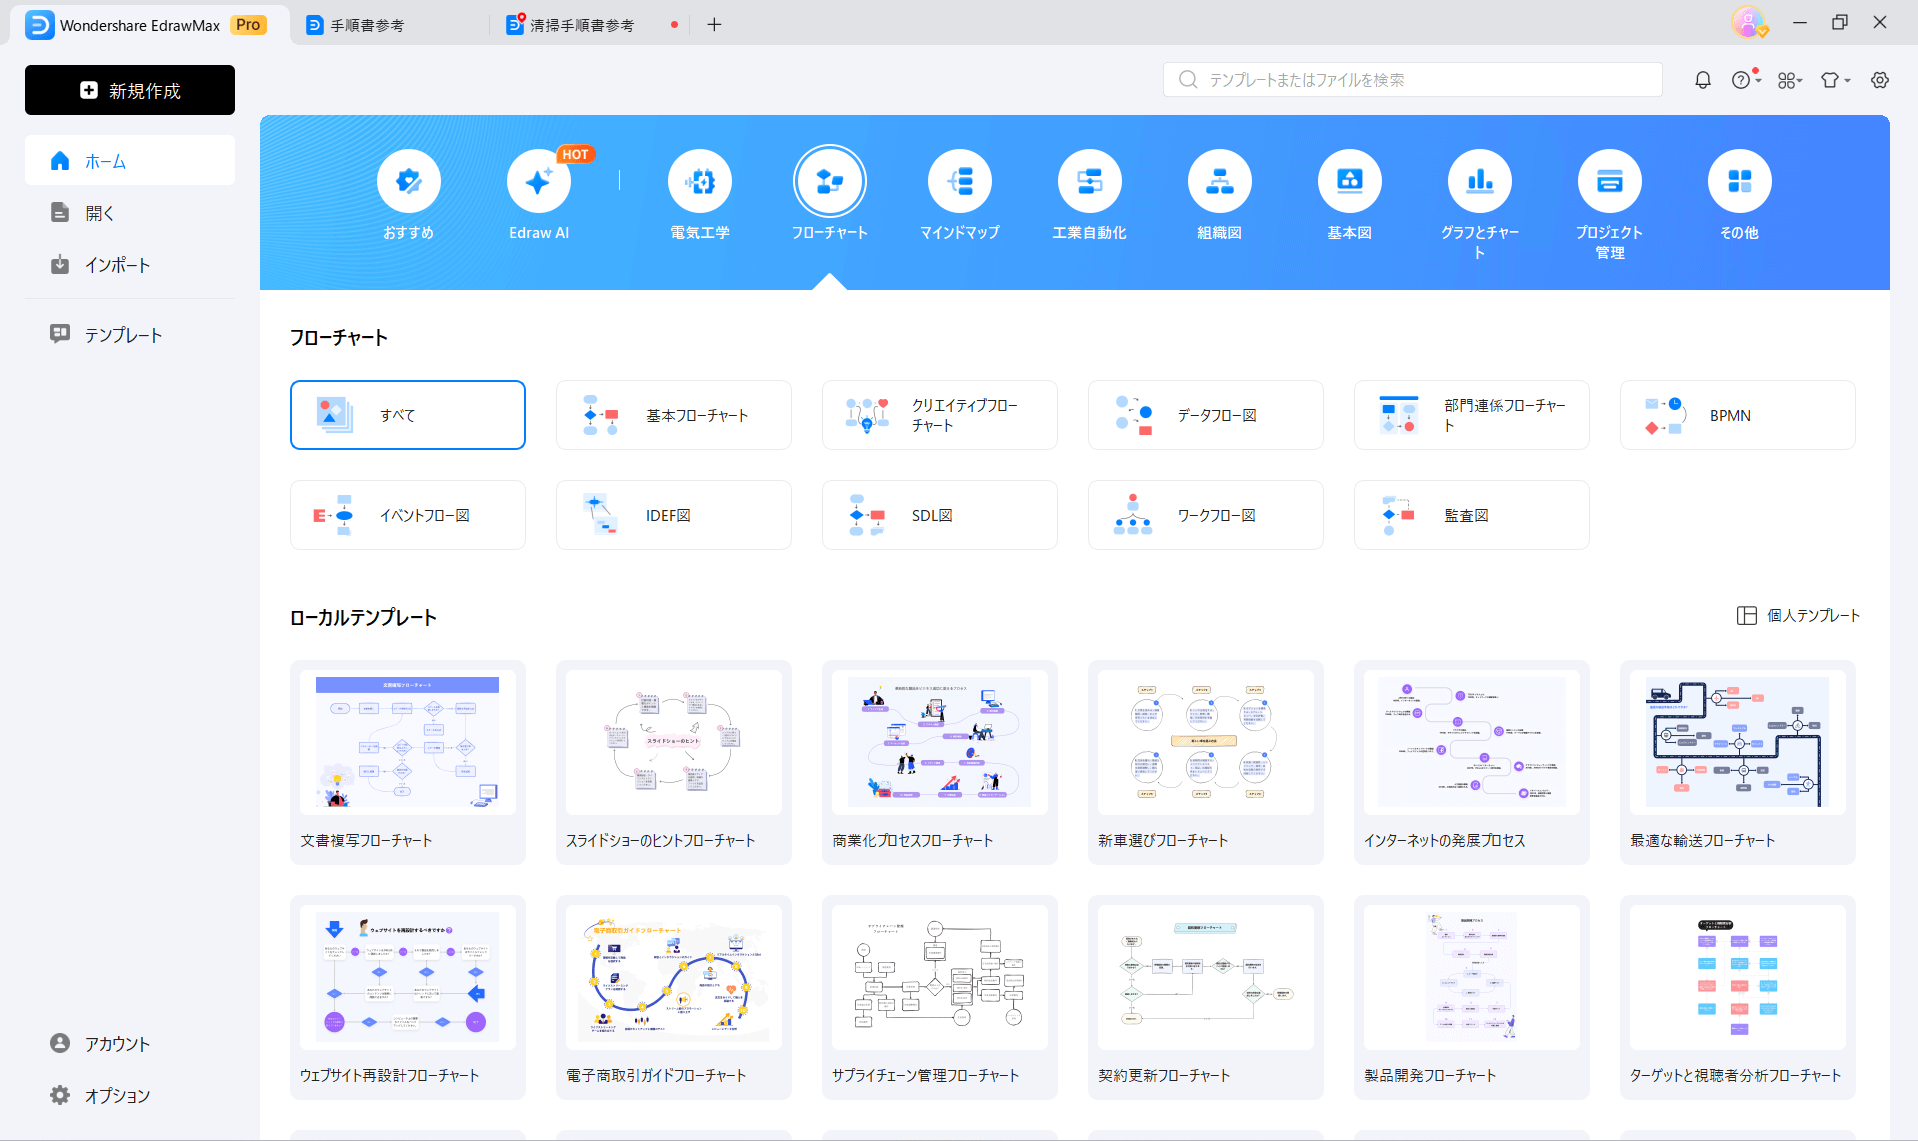
Task: Open the notifications bell icon
Action: (x=1703, y=80)
